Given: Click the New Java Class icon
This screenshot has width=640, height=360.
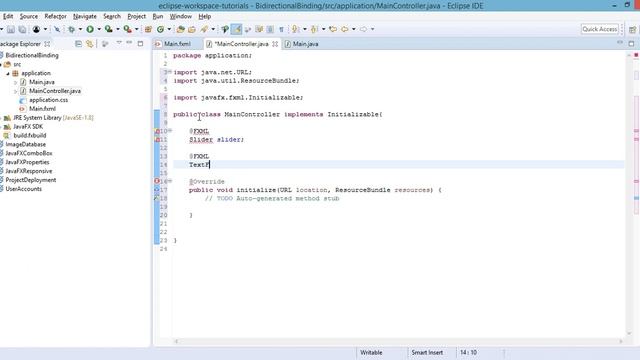Looking at the screenshot, I should pos(160,29).
